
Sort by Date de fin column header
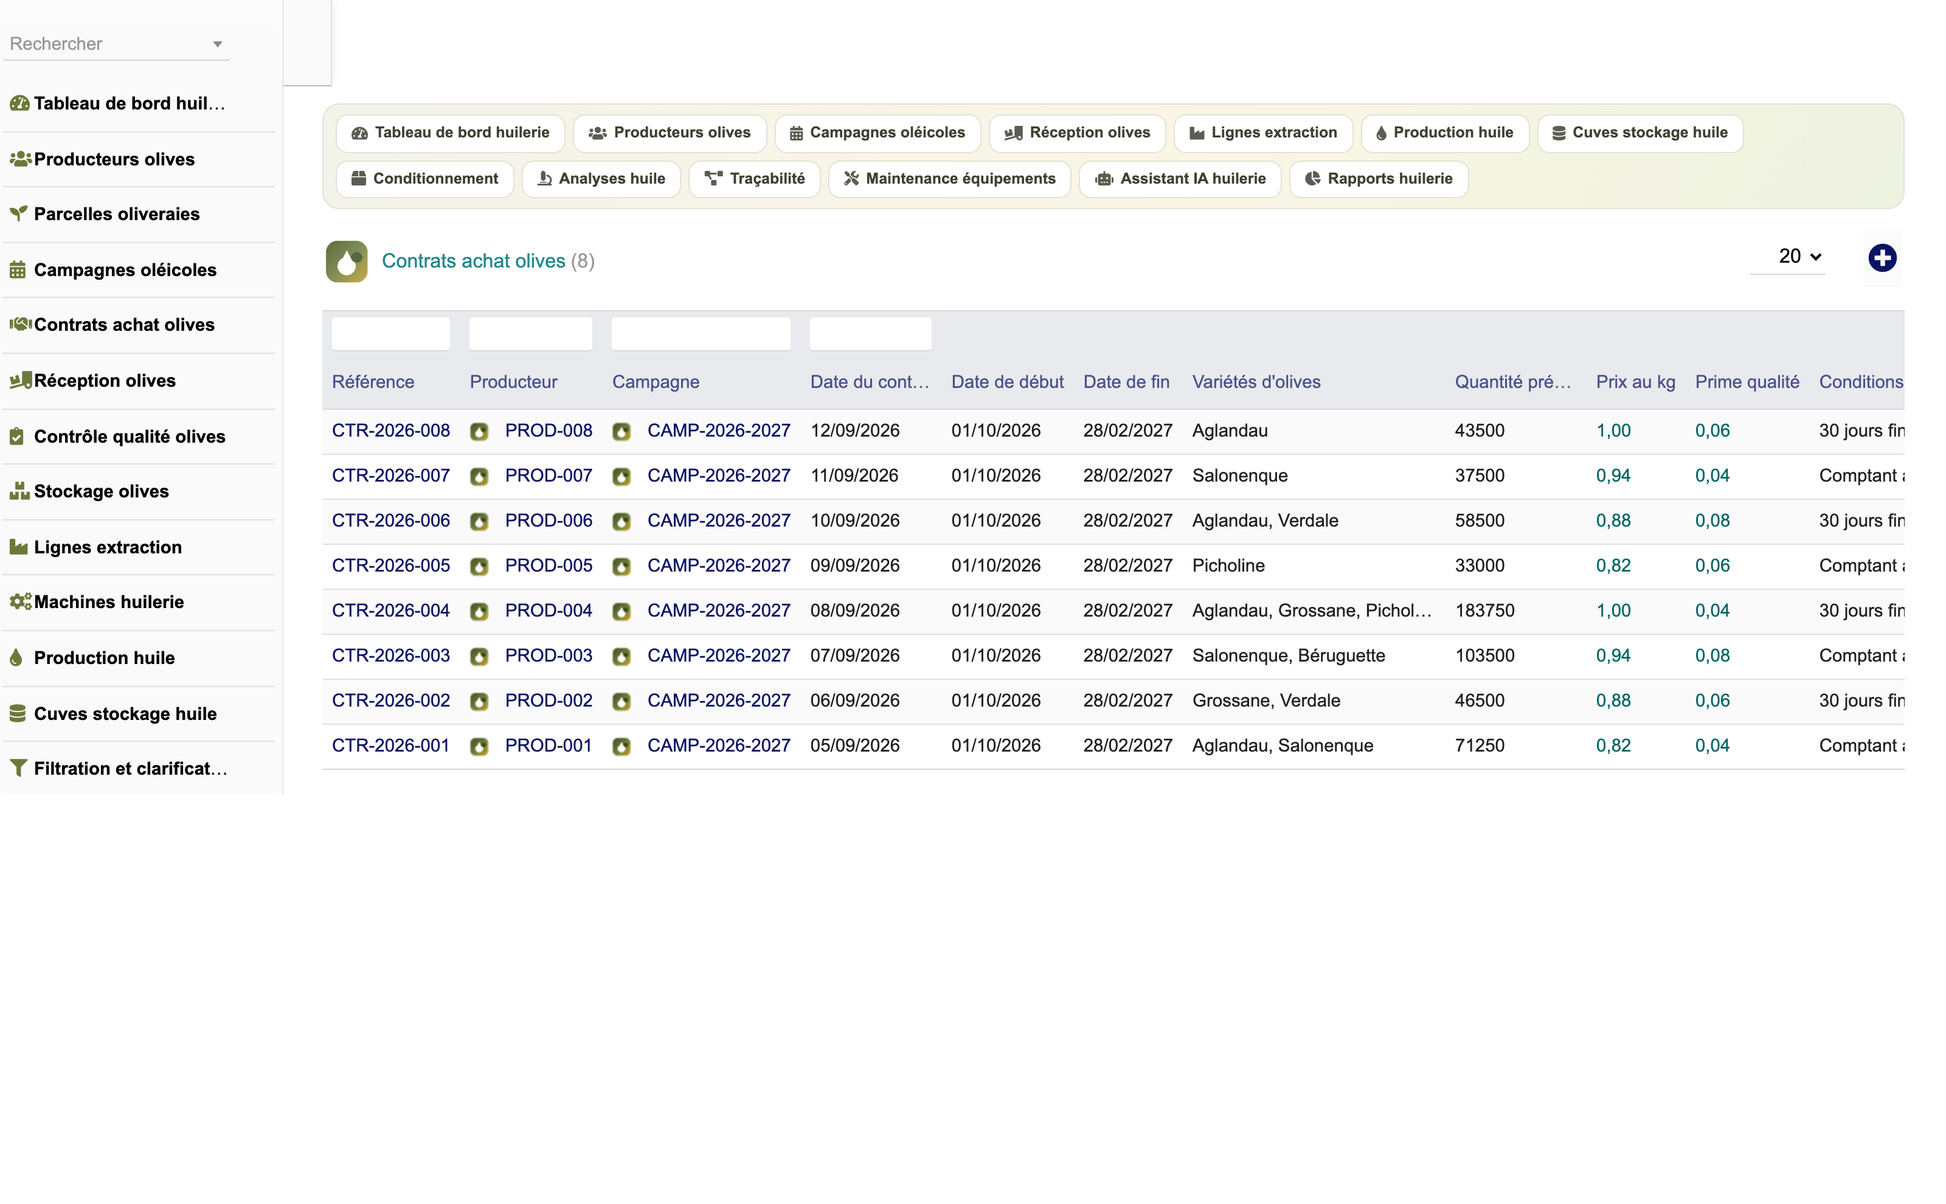click(1126, 382)
